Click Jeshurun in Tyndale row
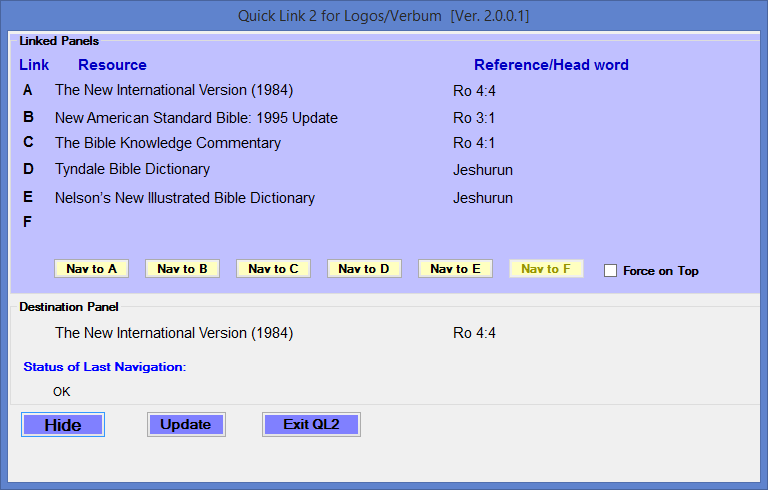Image resolution: width=768 pixels, height=490 pixels. pos(483,170)
